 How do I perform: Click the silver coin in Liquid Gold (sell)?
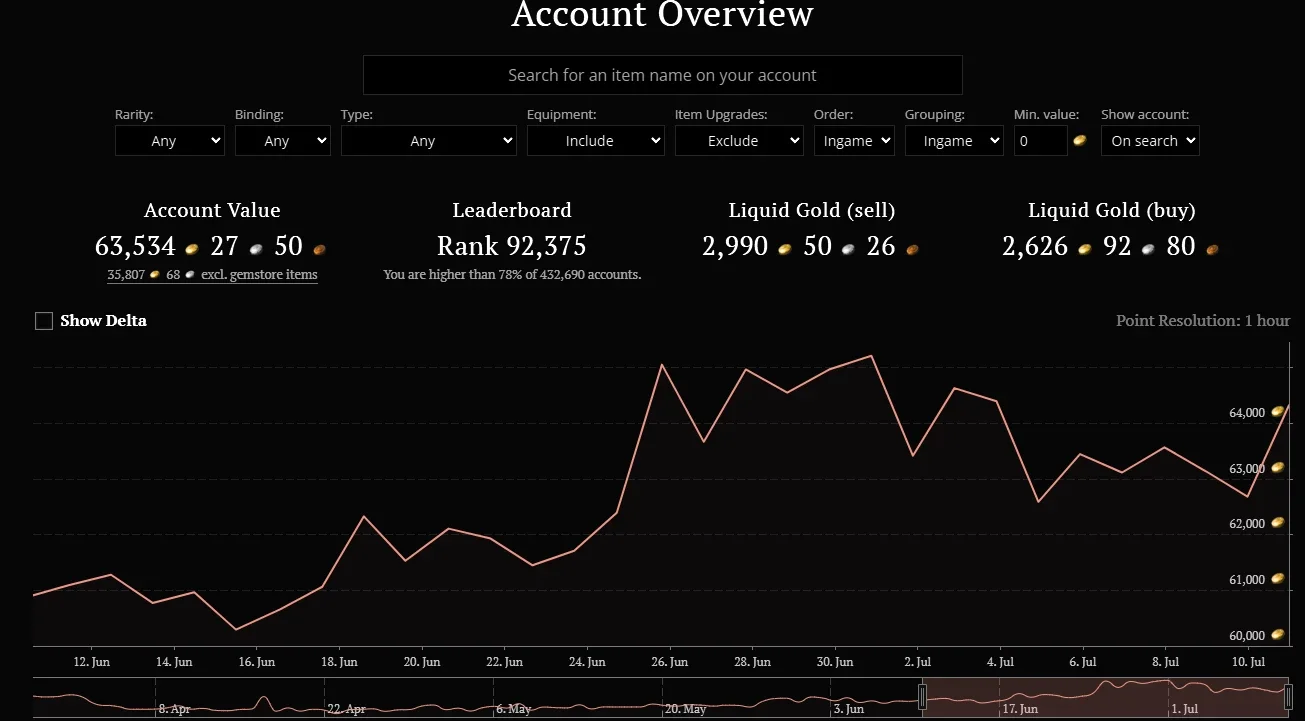click(848, 248)
